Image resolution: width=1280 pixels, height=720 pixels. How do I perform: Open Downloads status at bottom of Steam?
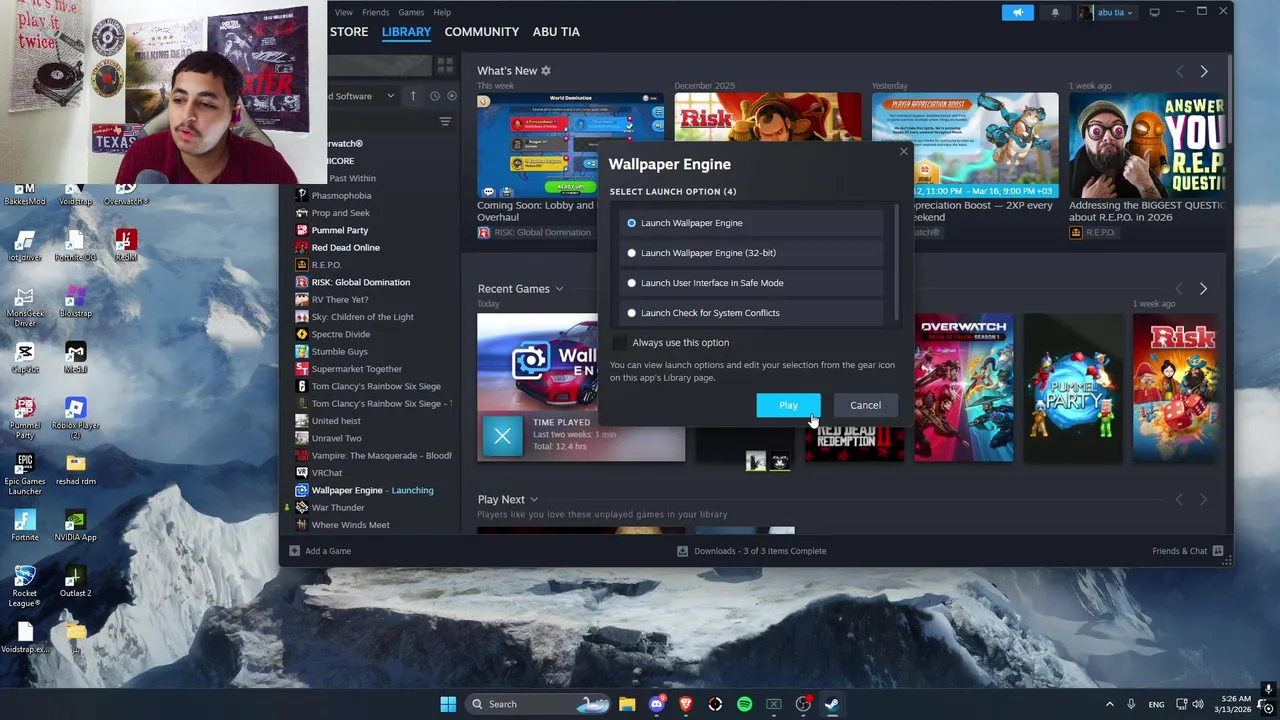click(752, 551)
